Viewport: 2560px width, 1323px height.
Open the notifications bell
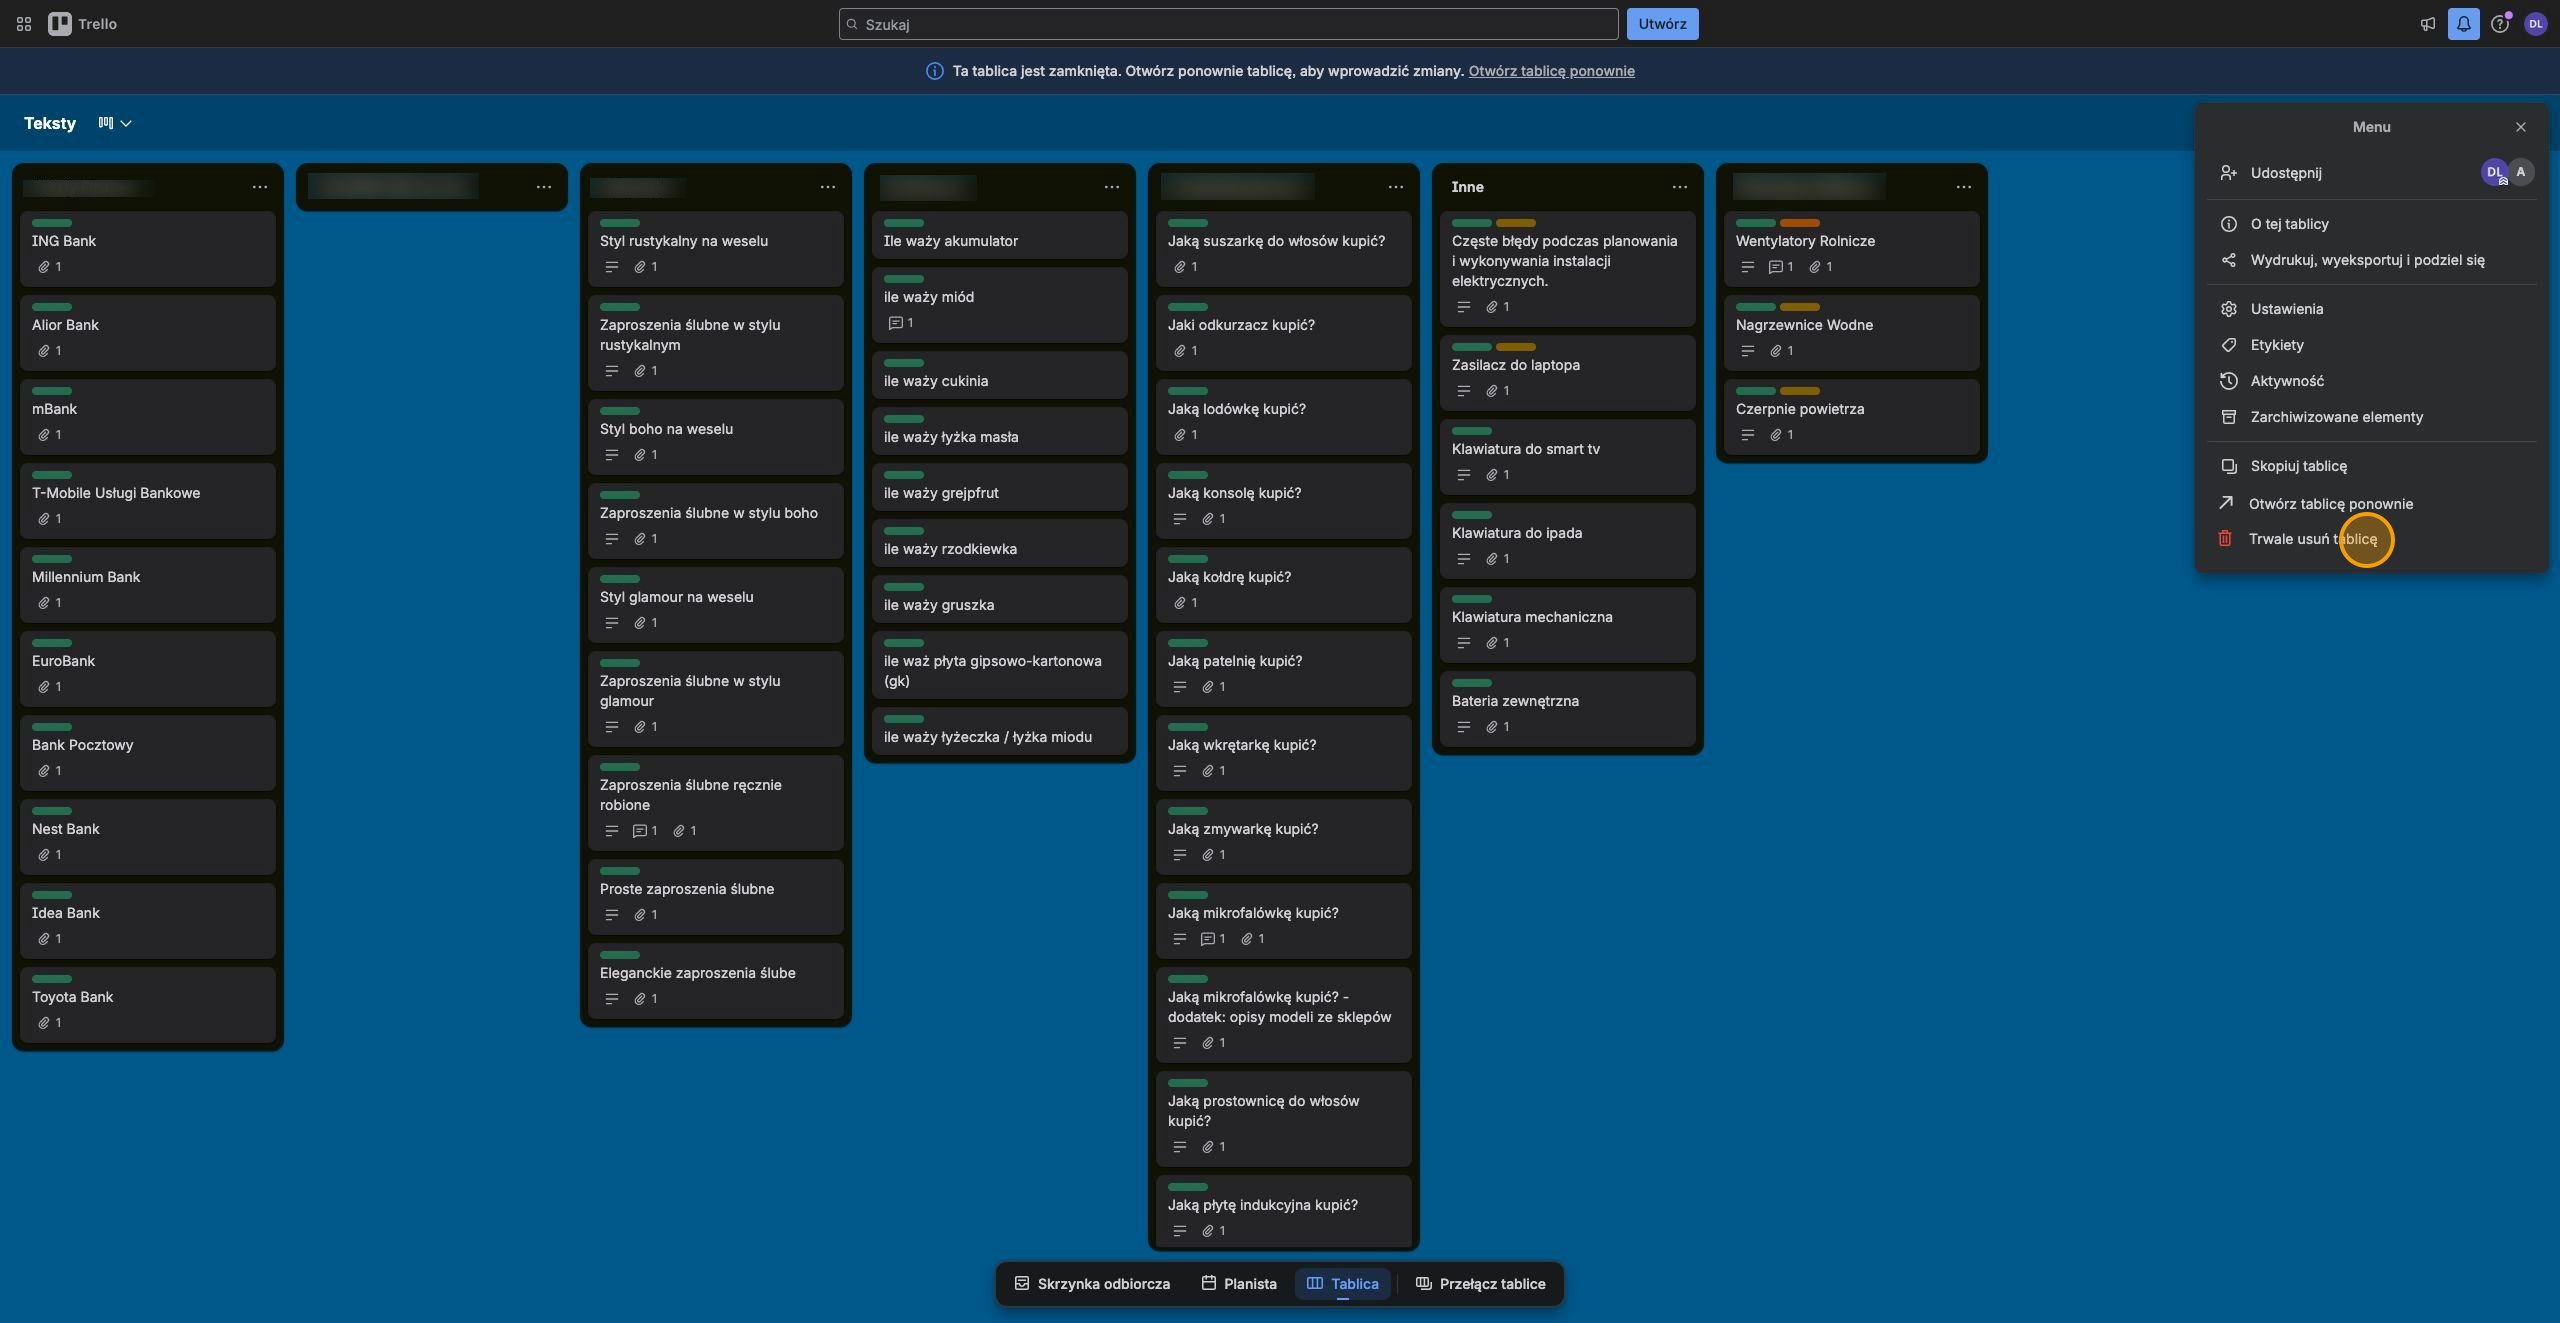(x=2463, y=24)
